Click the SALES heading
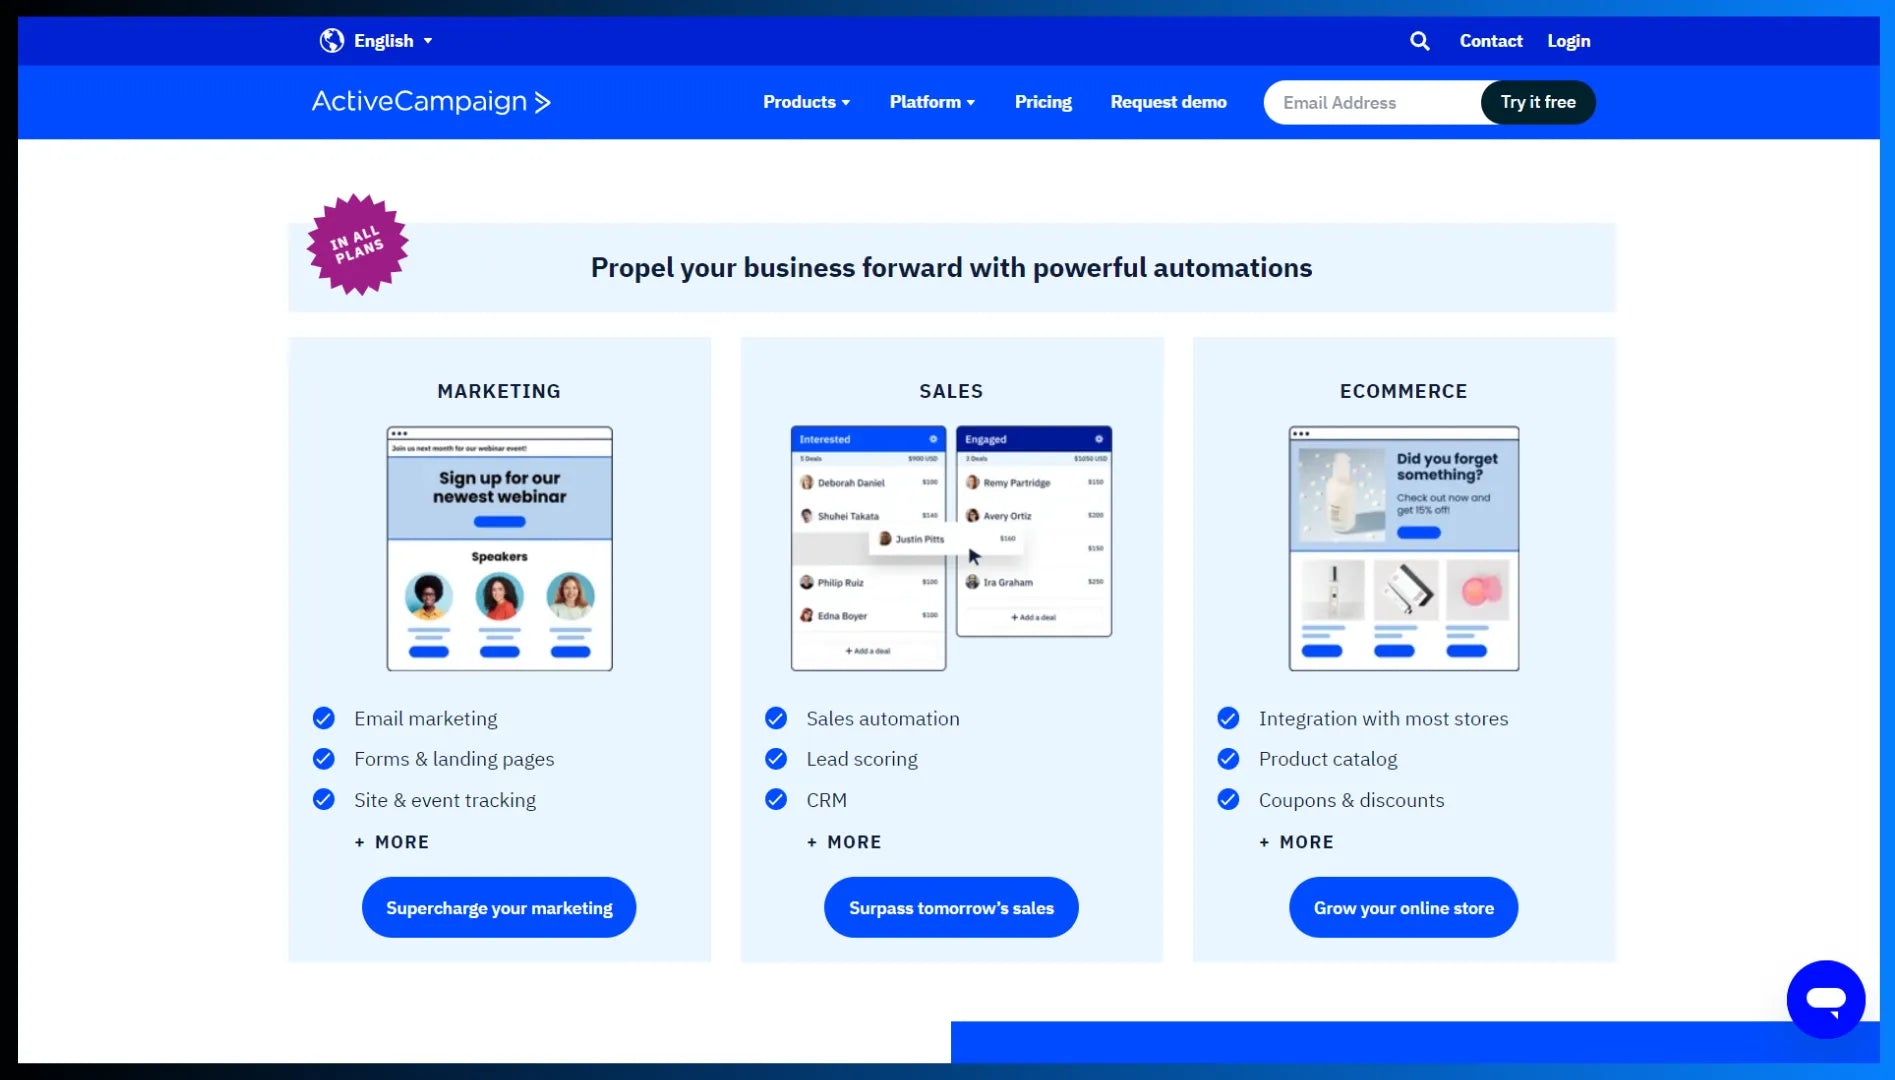The width and height of the screenshot is (1895, 1080). click(x=951, y=391)
